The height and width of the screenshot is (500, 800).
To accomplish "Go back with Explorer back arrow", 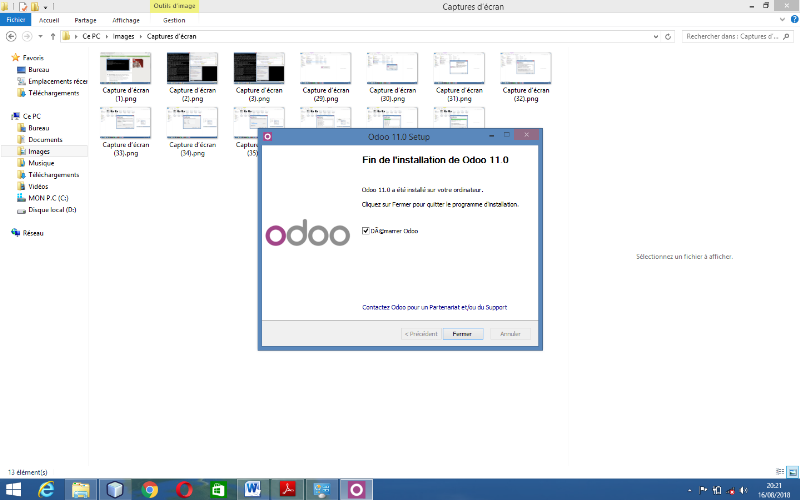I will tap(11, 36).
